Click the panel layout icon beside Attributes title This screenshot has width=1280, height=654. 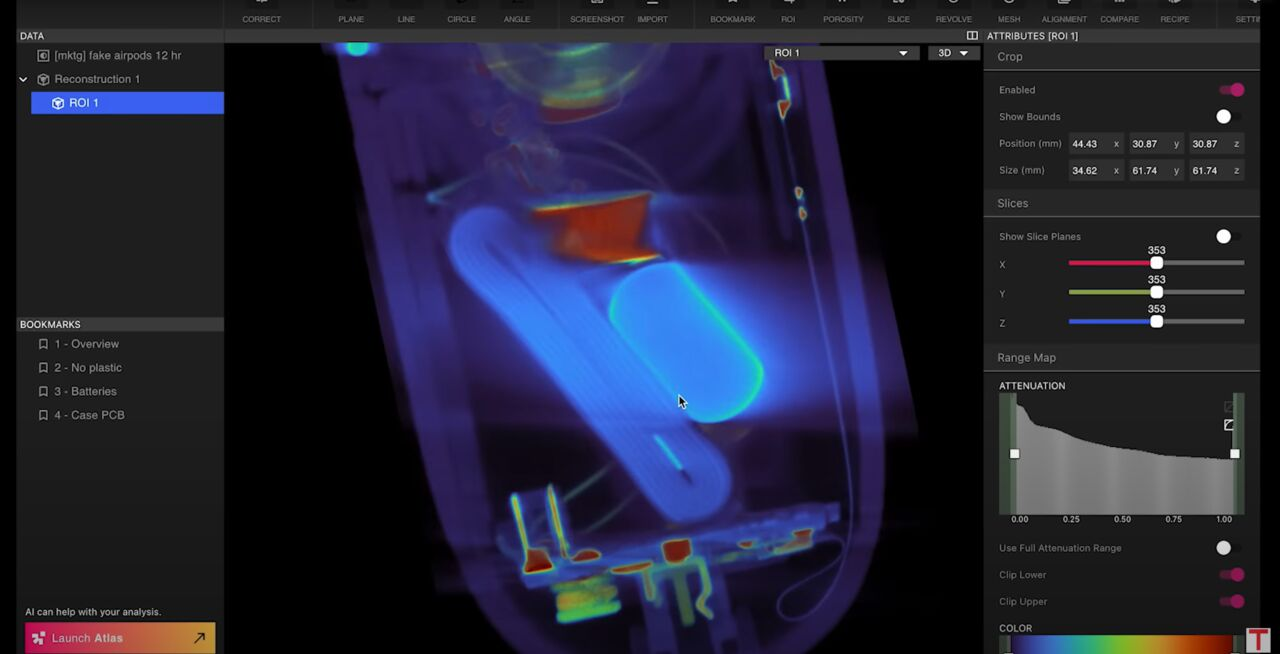(972, 36)
